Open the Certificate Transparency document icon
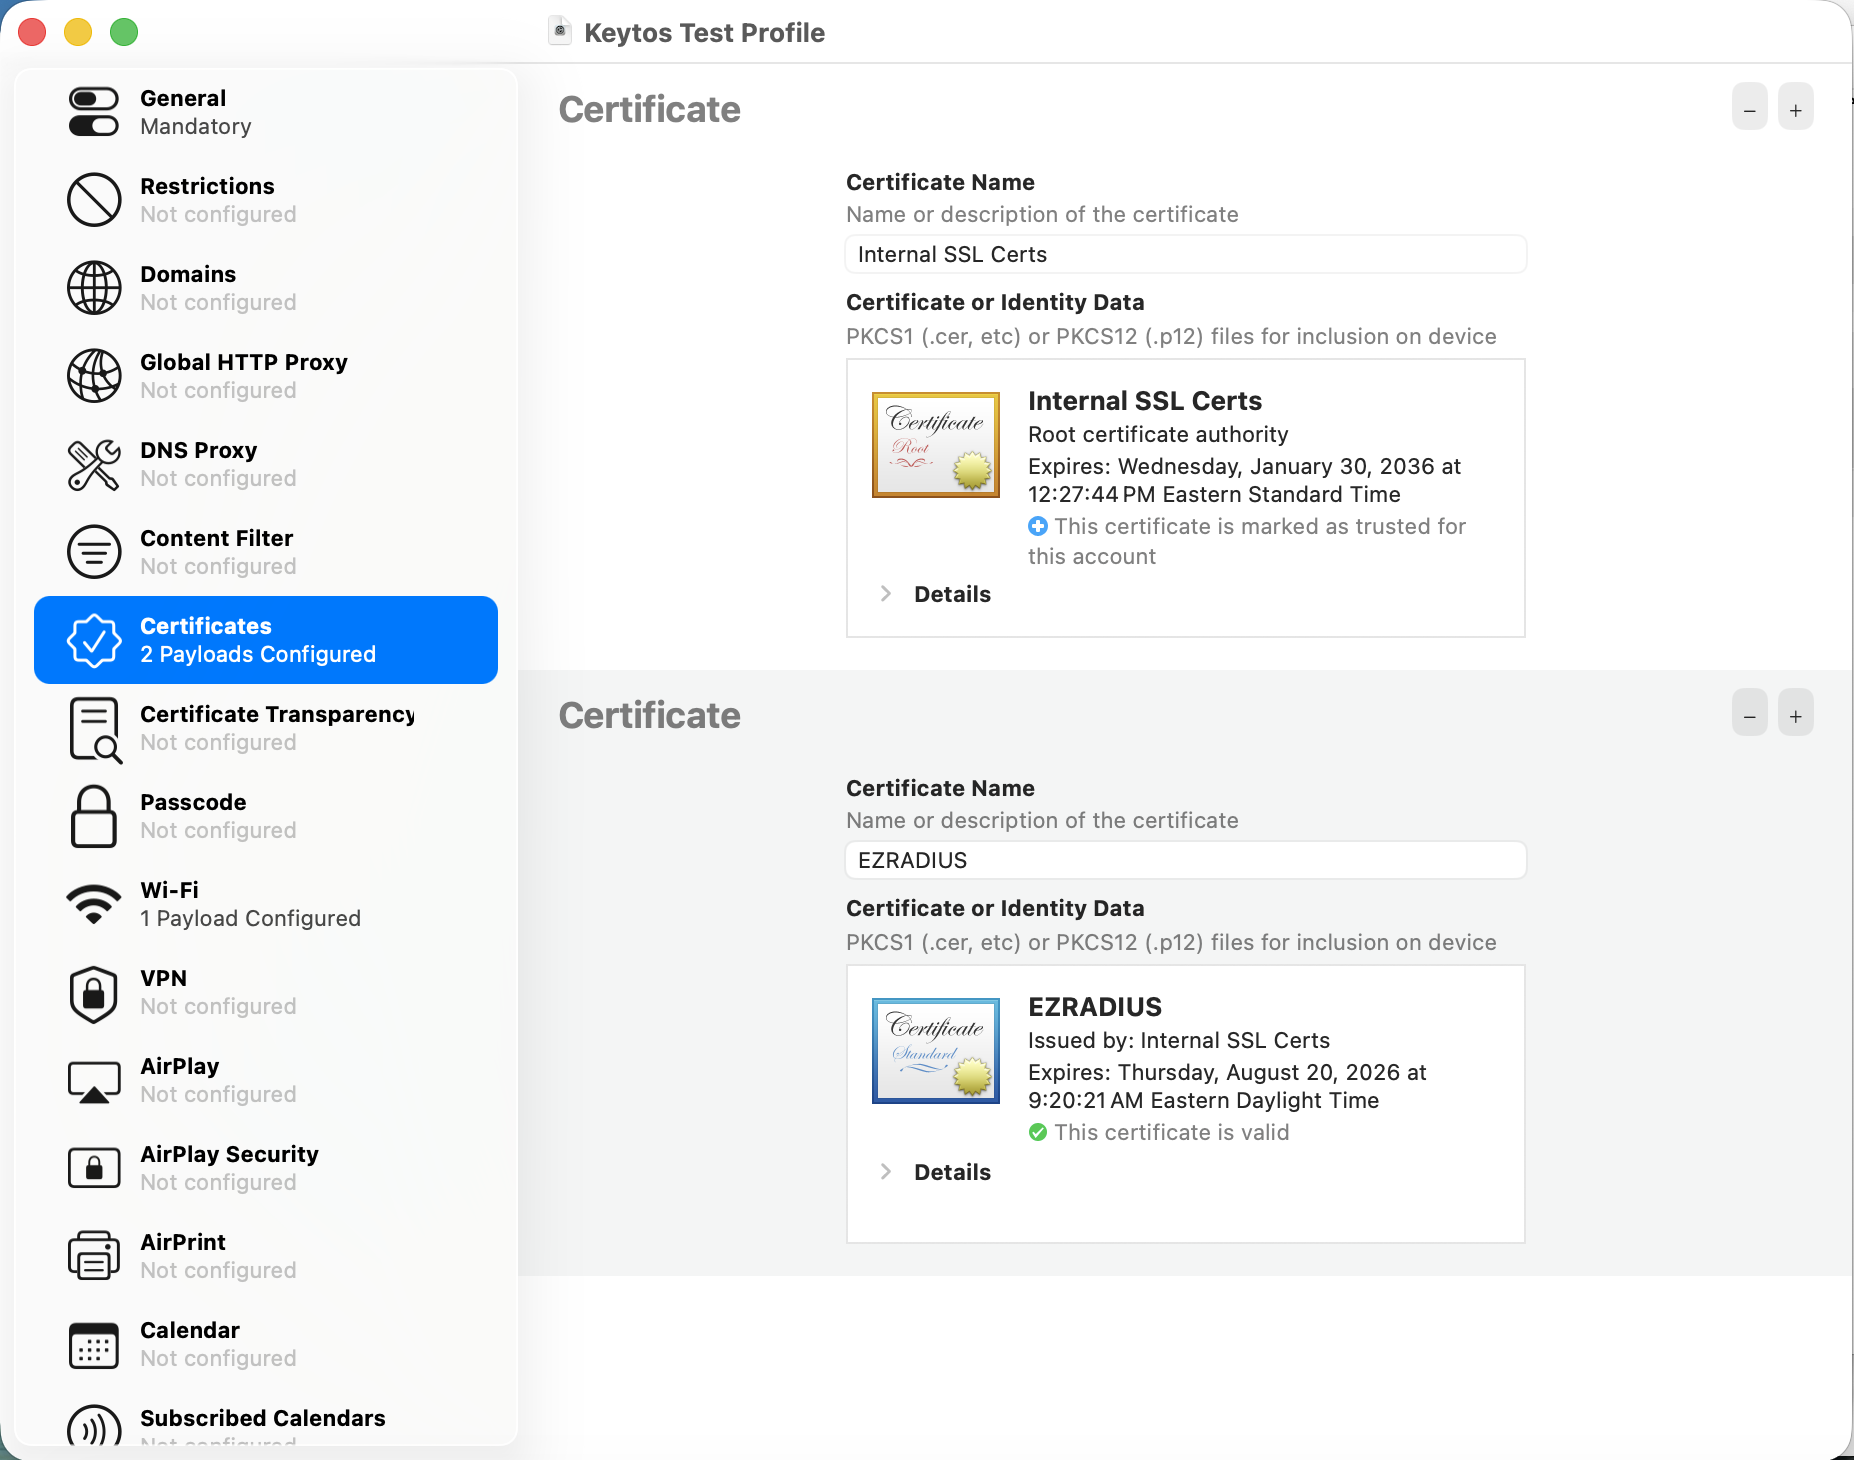Viewport: 1854px width, 1460px height. 95,730
